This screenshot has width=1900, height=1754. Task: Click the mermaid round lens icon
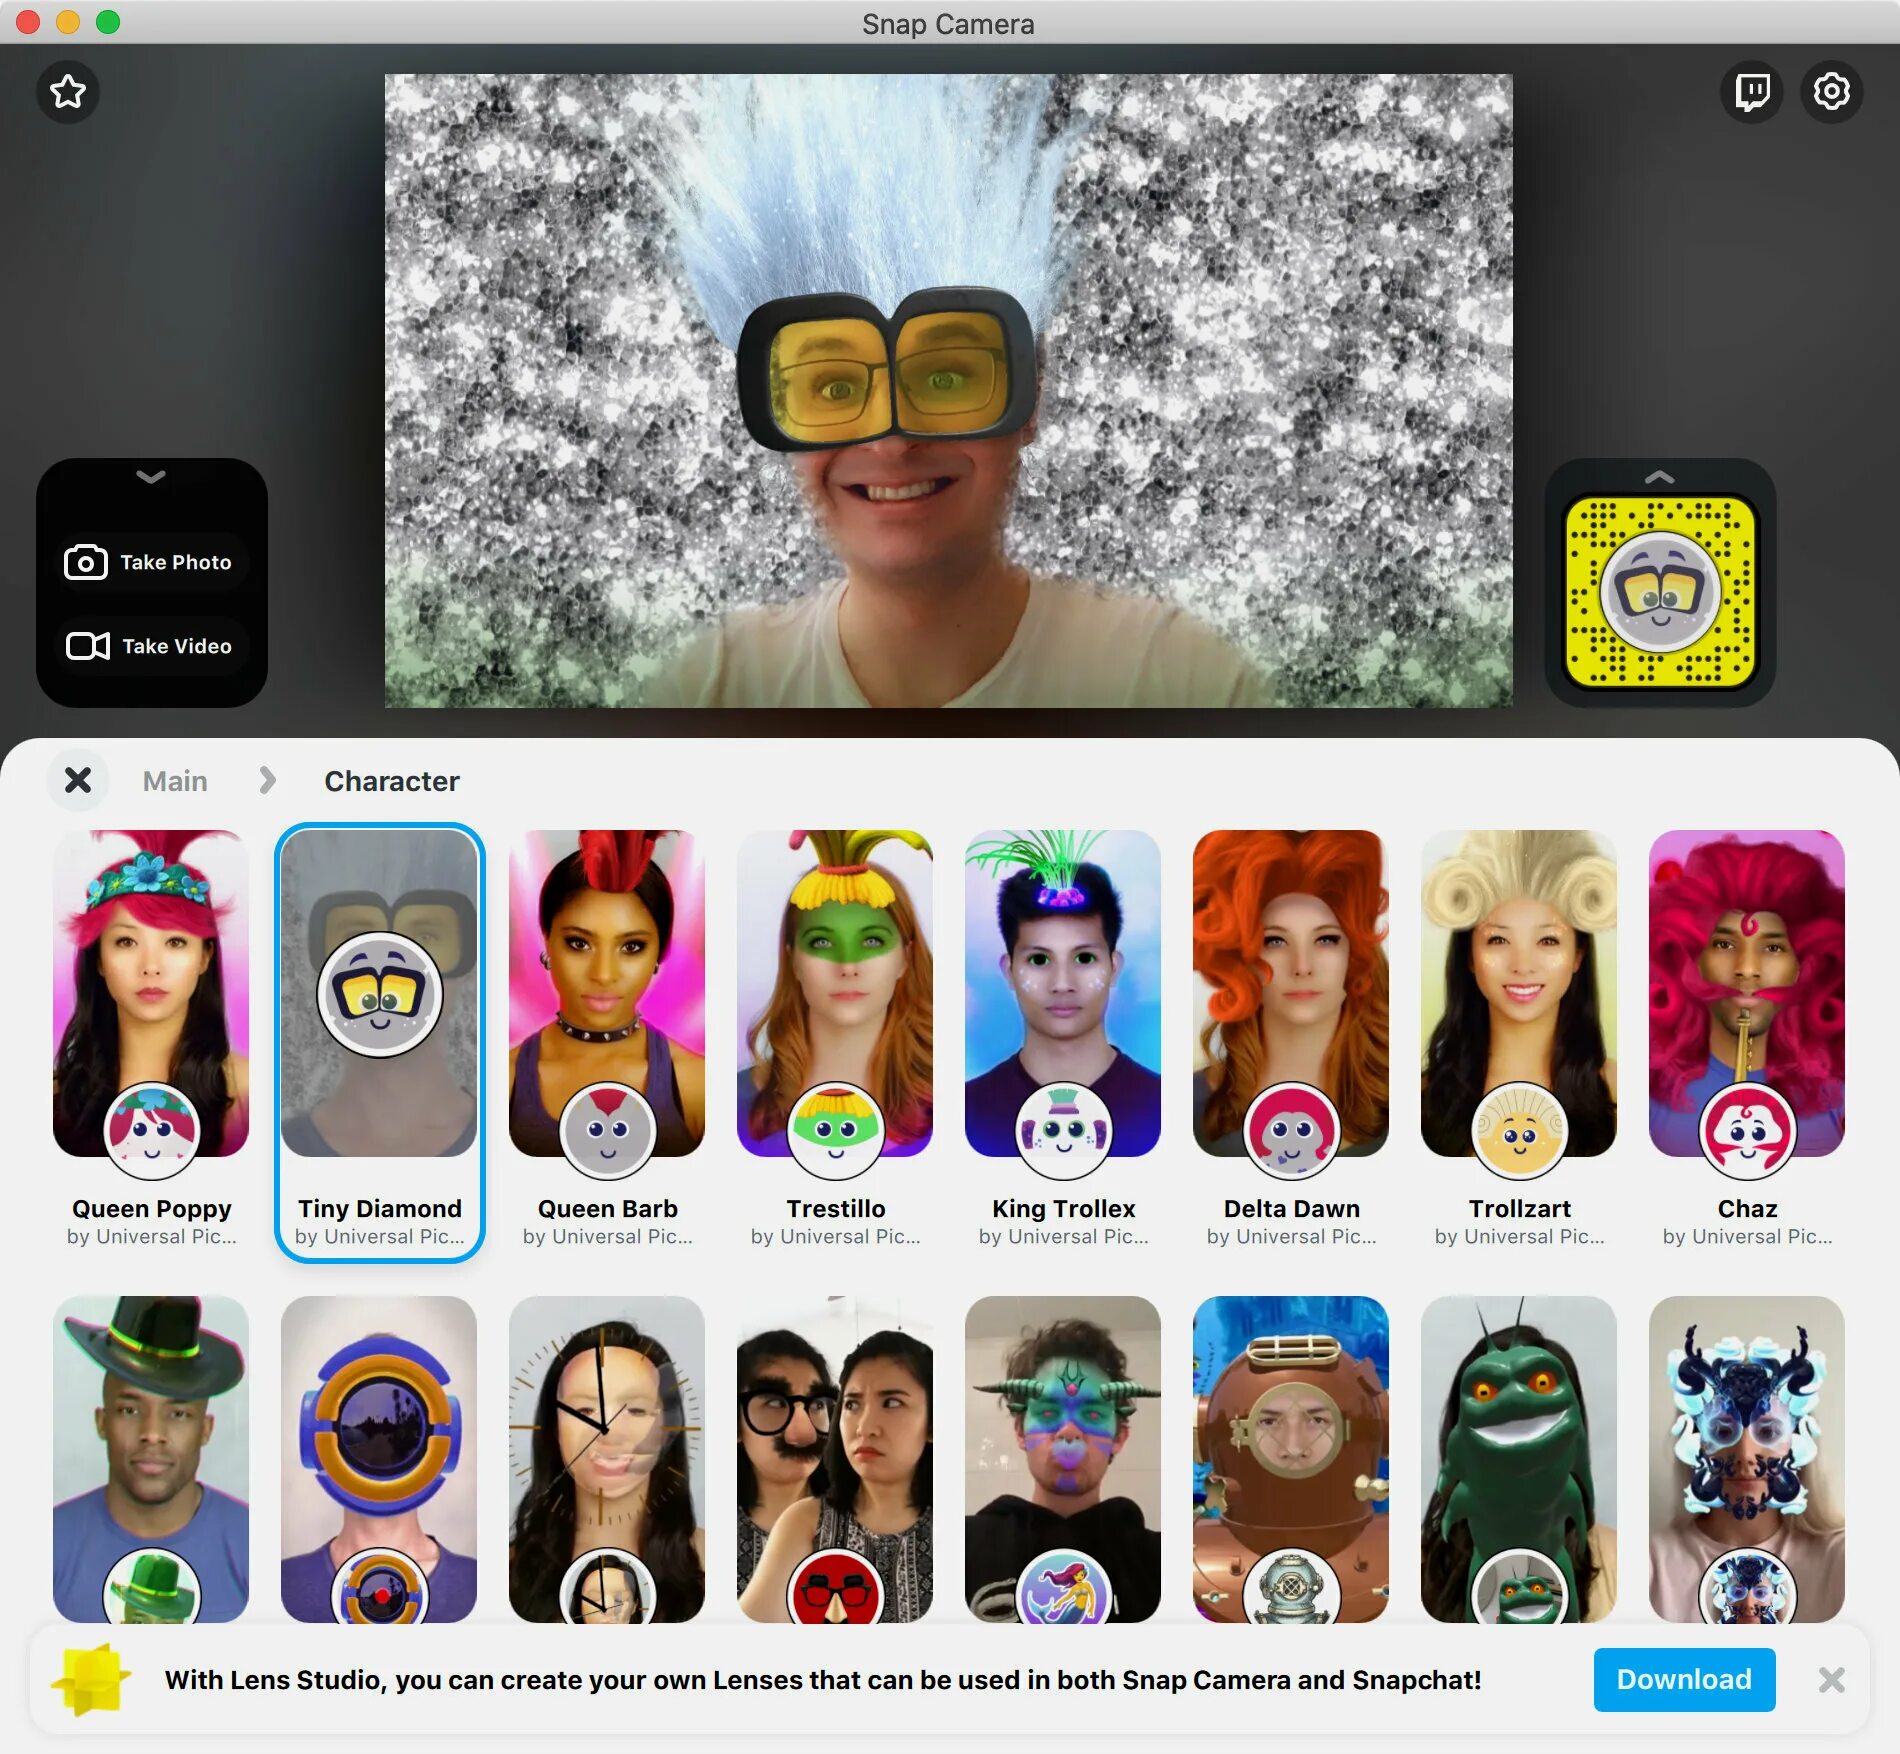point(1064,1587)
